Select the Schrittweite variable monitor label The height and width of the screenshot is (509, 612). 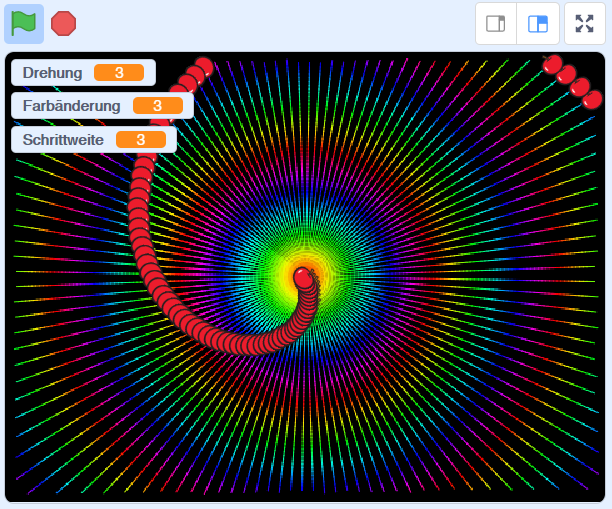[63, 139]
